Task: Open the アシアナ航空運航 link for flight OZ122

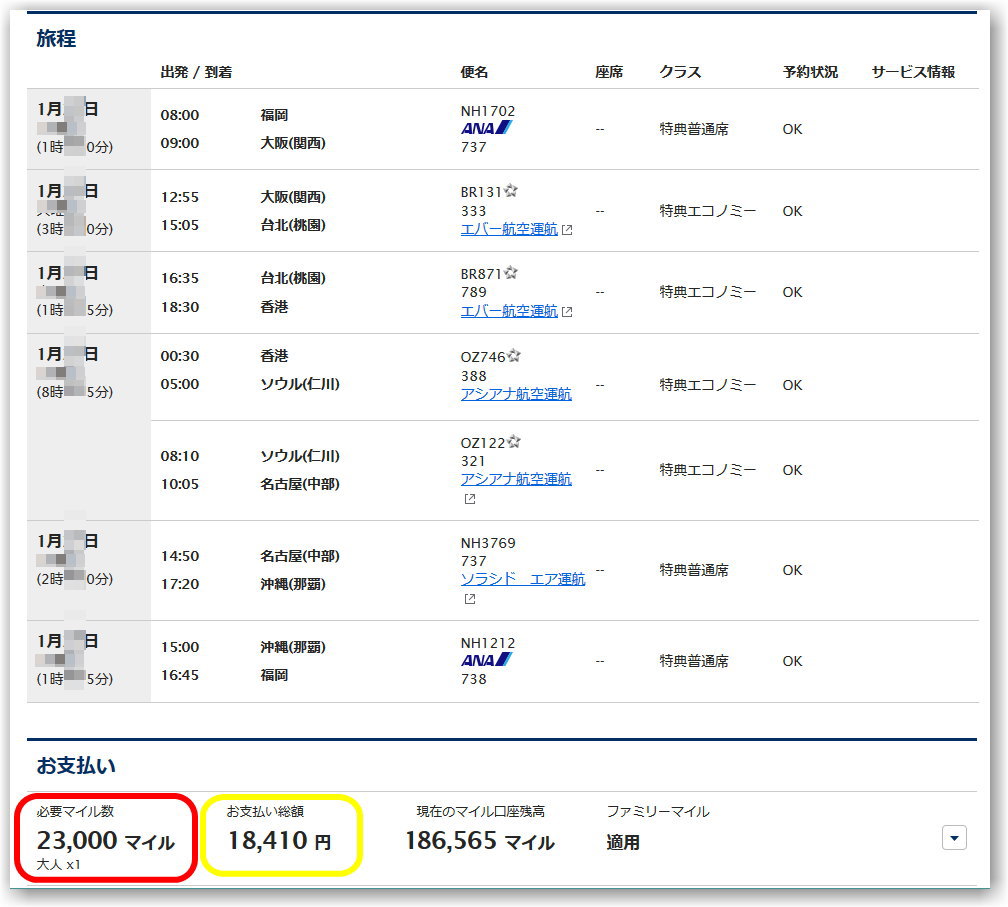Action: pyautogui.click(x=518, y=478)
